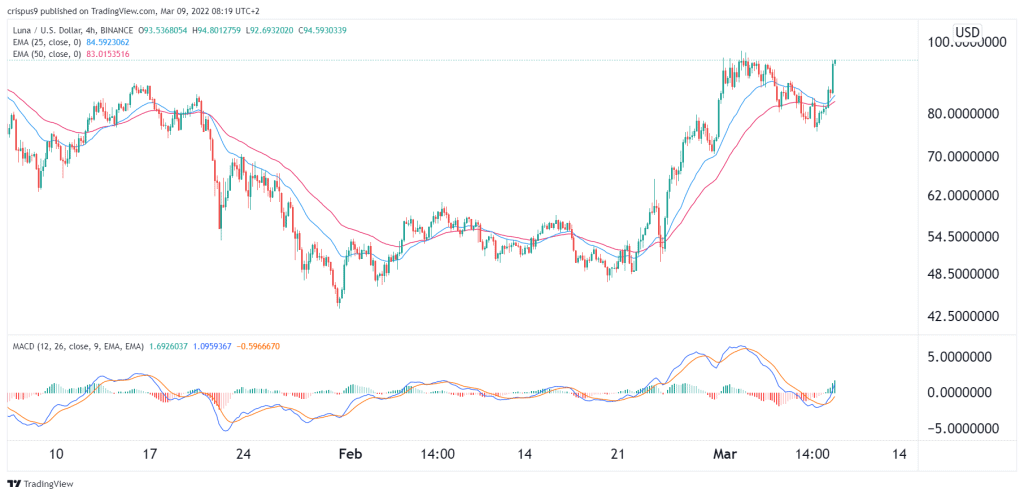
Task: Click the date label 10 on time axis
Action: click(x=57, y=454)
